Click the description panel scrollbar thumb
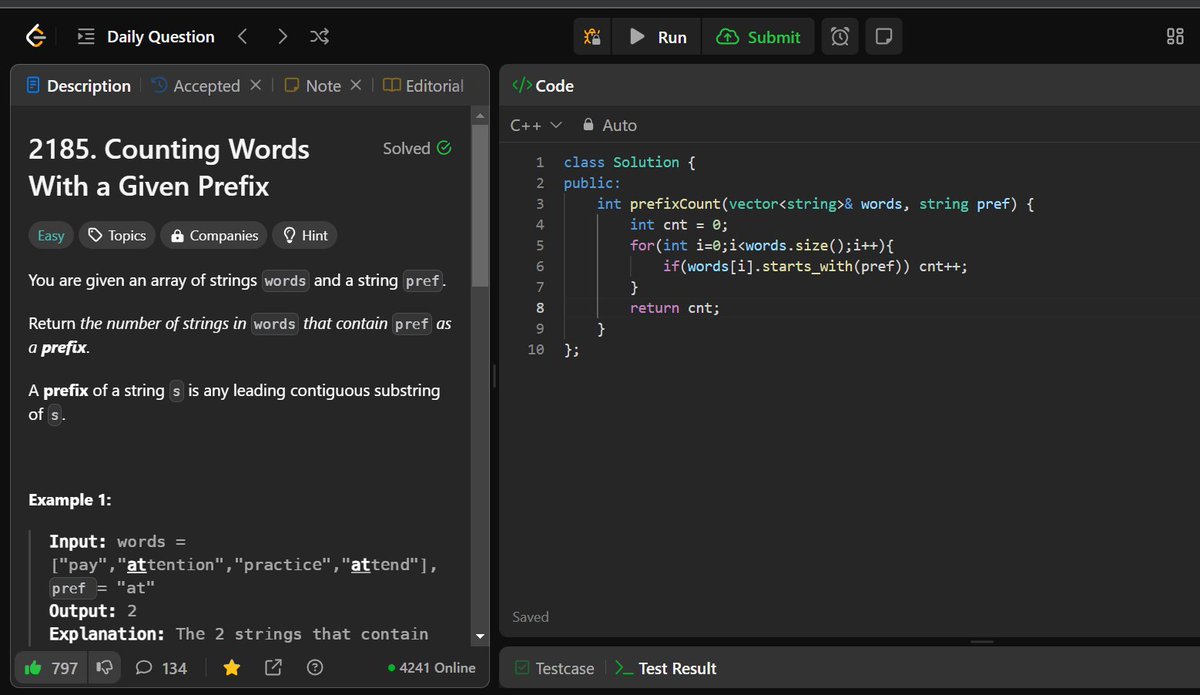This screenshot has height=695, width=1200. point(480,207)
